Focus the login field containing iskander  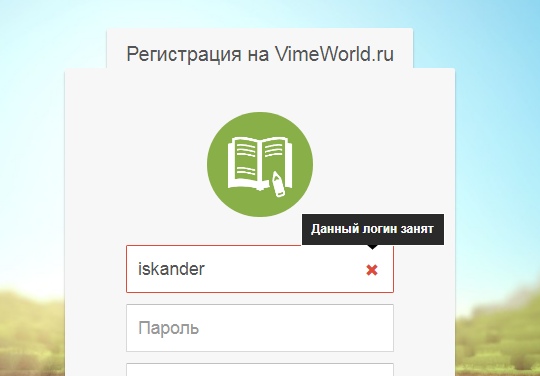click(x=260, y=269)
